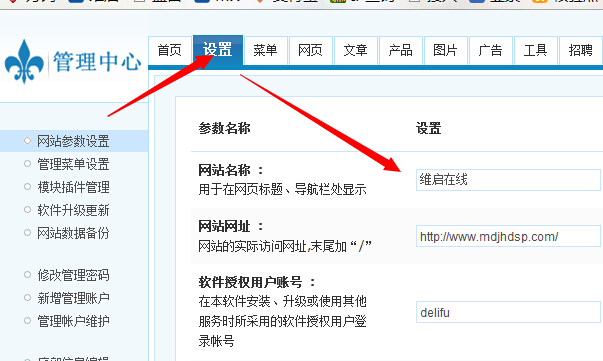Click the fleur-de-lis 管理中心 logo
Viewport: 603px width, 361px height.
[73, 62]
